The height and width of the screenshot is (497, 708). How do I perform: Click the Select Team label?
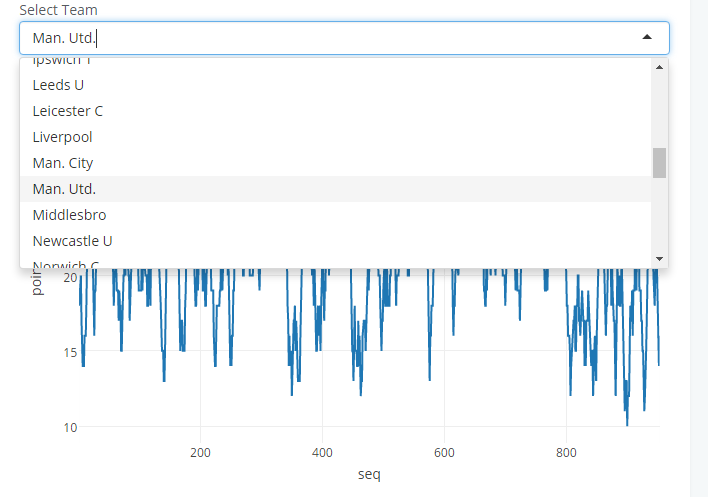point(58,10)
